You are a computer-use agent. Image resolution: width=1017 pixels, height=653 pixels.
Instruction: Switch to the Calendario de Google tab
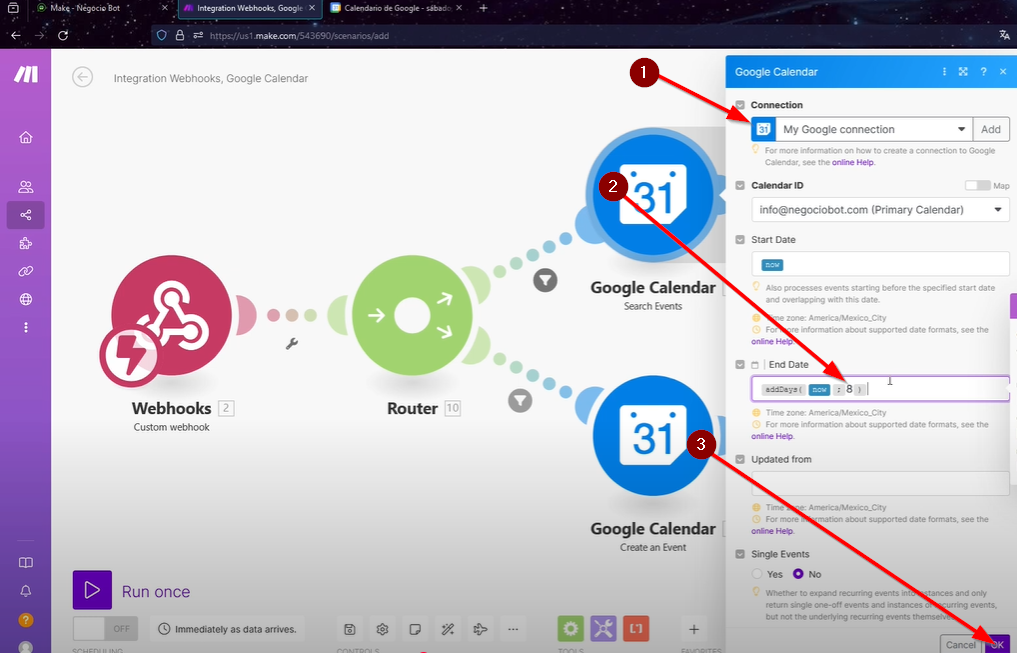(x=396, y=8)
